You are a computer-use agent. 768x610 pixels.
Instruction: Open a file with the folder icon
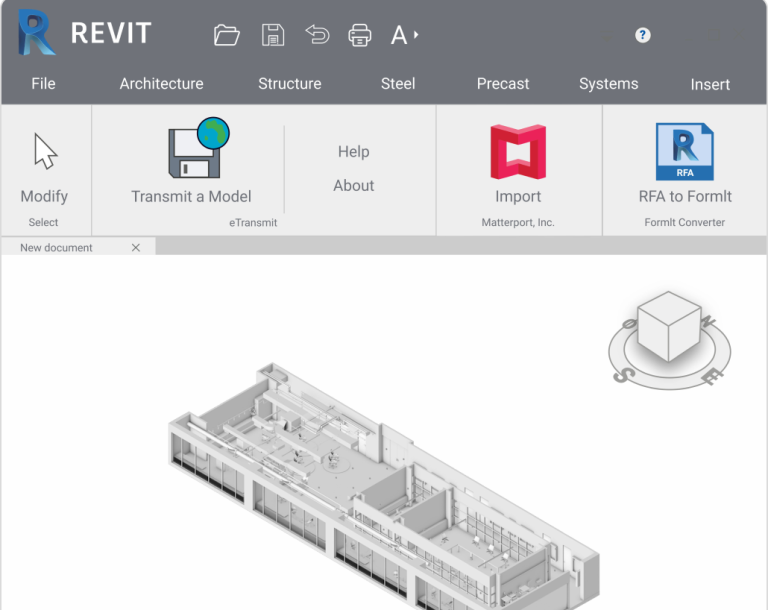pyautogui.click(x=227, y=35)
